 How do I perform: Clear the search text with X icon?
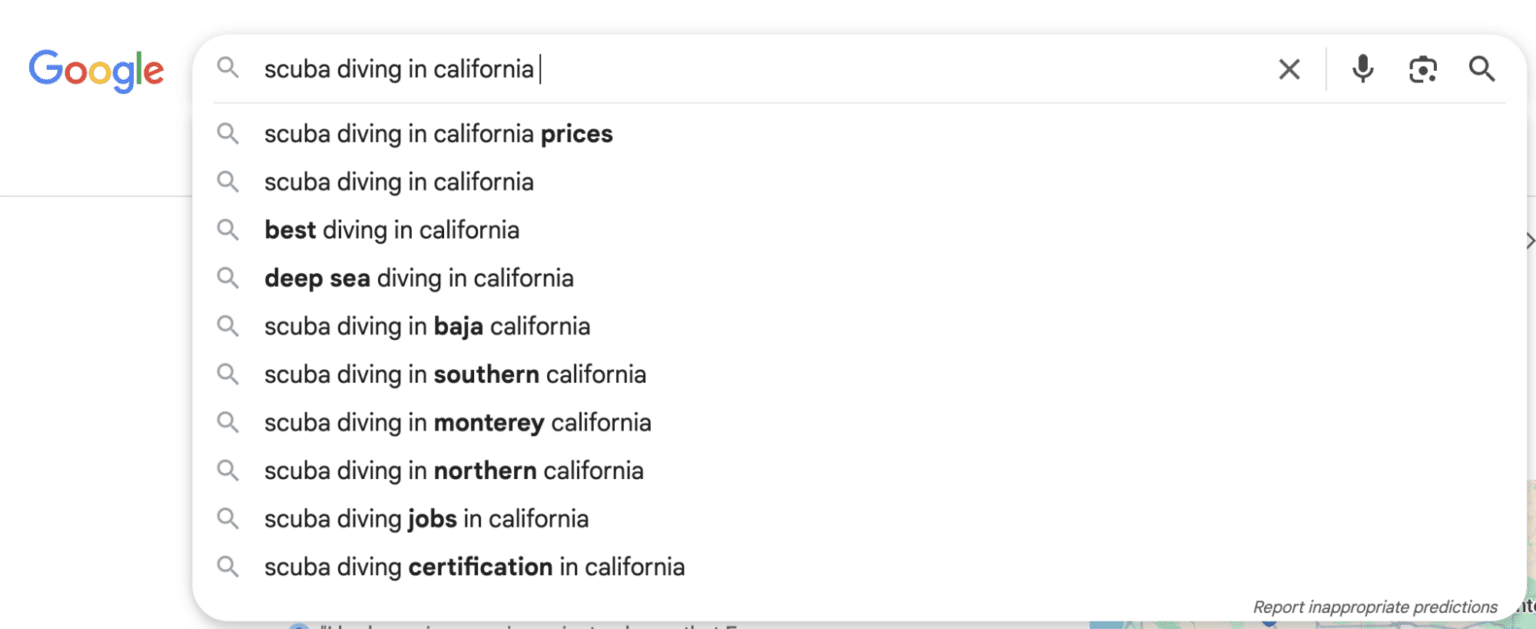pyautogui.click(x=1289, y=69)
